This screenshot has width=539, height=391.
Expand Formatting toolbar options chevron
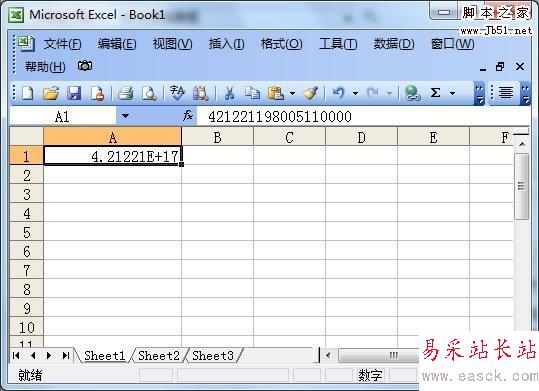pyautogui.click(x=526, y=93)
